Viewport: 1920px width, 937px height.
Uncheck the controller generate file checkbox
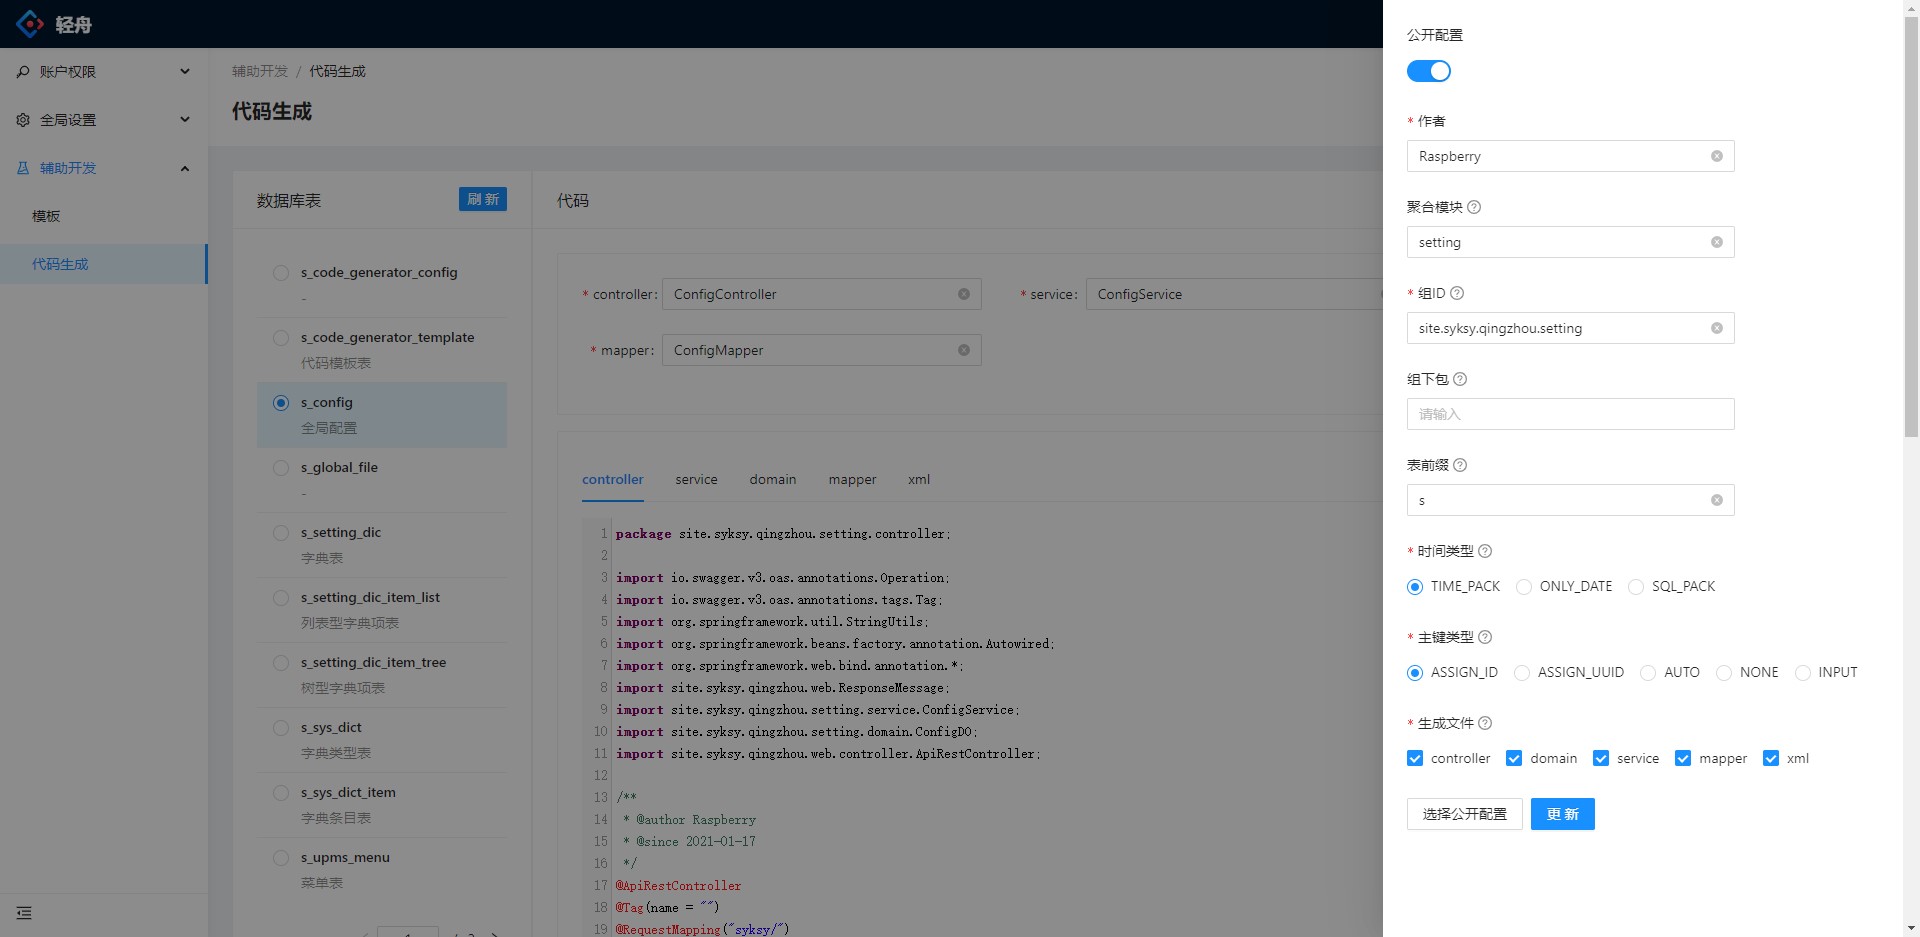(x=1415, y=759)
